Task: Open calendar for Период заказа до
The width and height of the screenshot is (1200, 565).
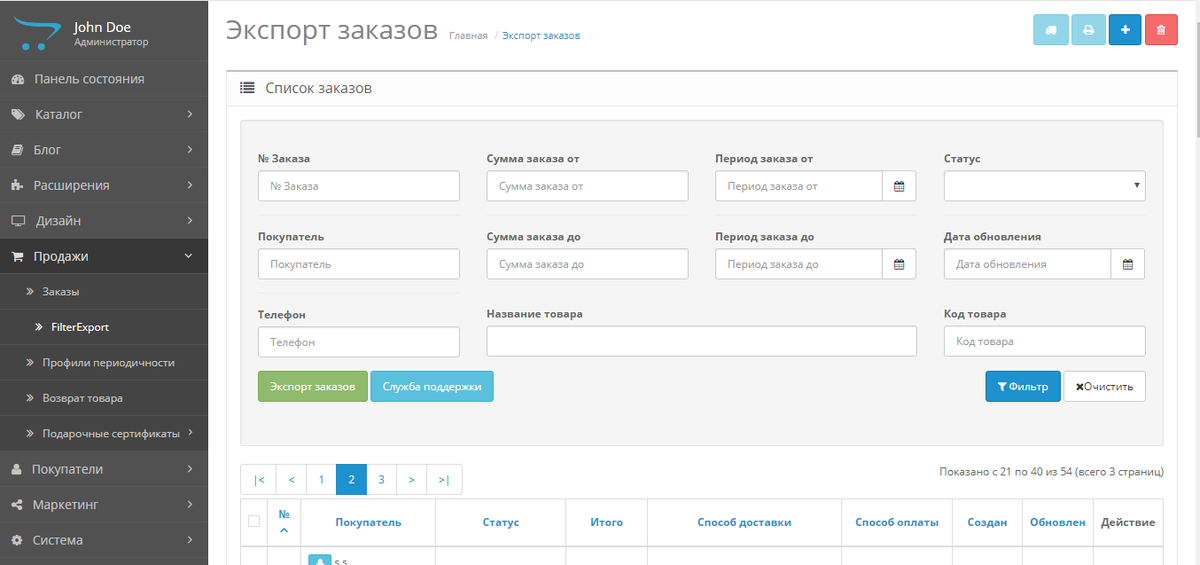Action: point(899,264)
